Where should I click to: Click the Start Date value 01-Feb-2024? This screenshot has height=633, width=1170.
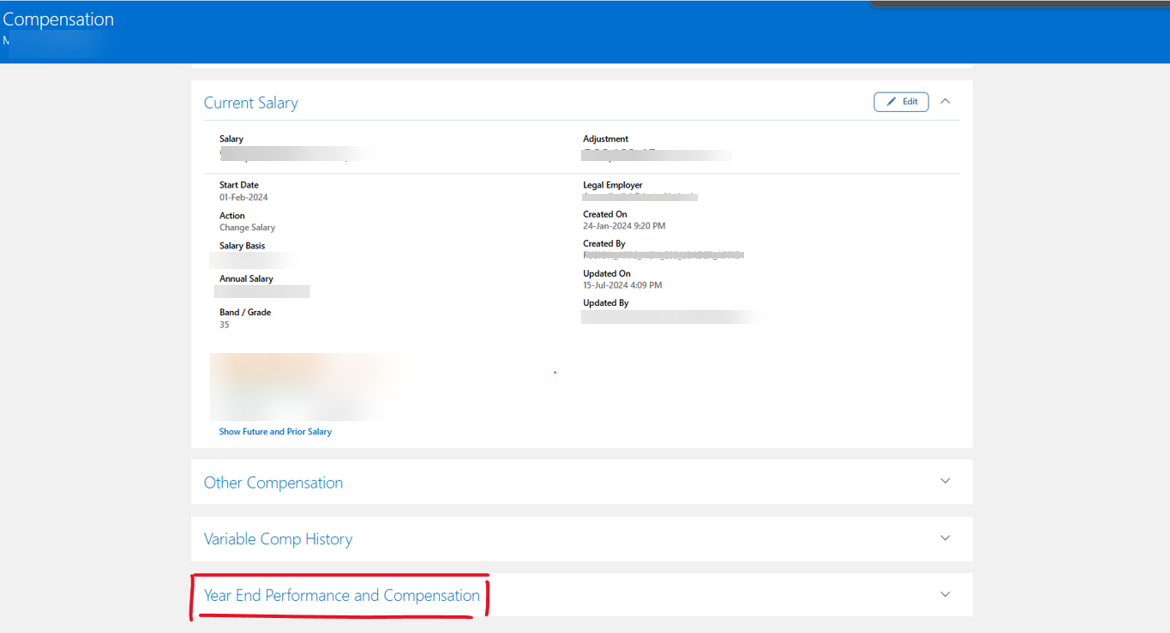246,197
